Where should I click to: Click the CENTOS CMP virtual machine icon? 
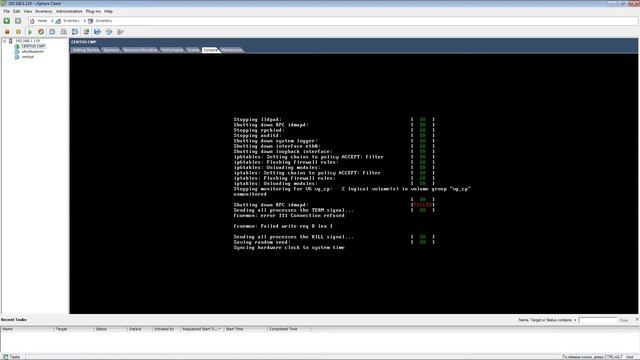[x=17, y=46]
